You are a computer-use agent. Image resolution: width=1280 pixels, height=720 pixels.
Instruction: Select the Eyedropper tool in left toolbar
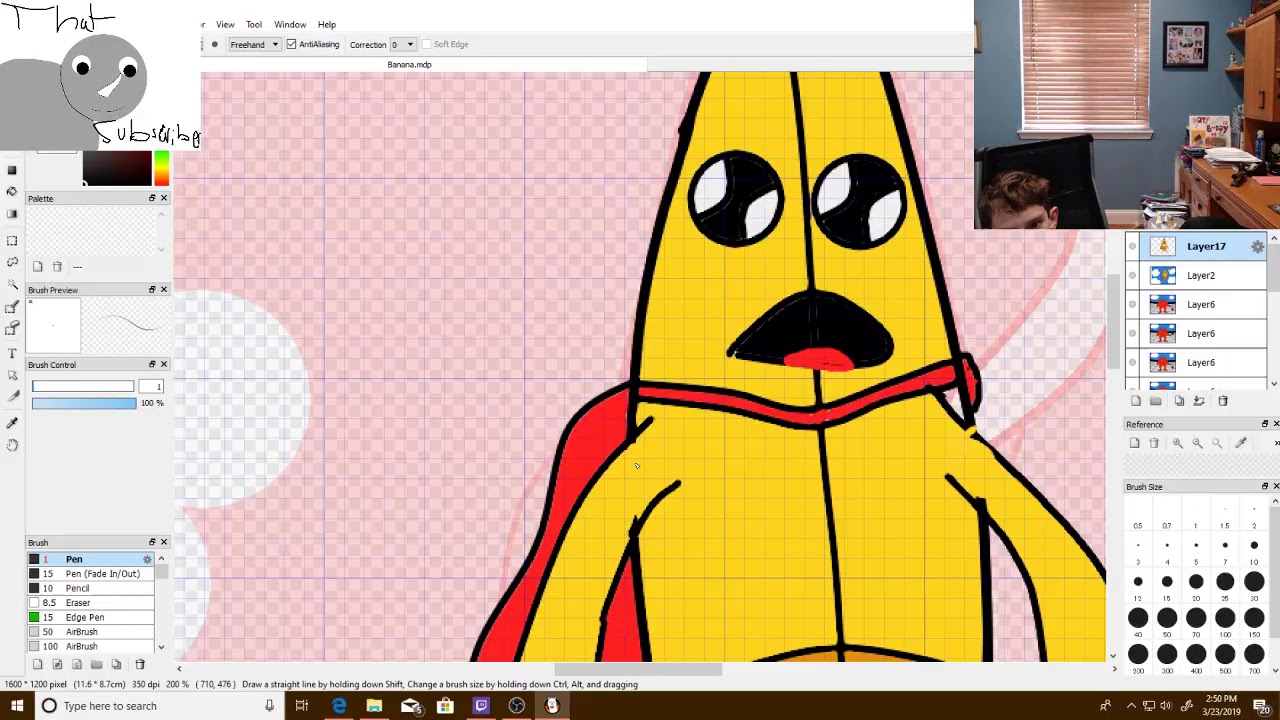12,422
